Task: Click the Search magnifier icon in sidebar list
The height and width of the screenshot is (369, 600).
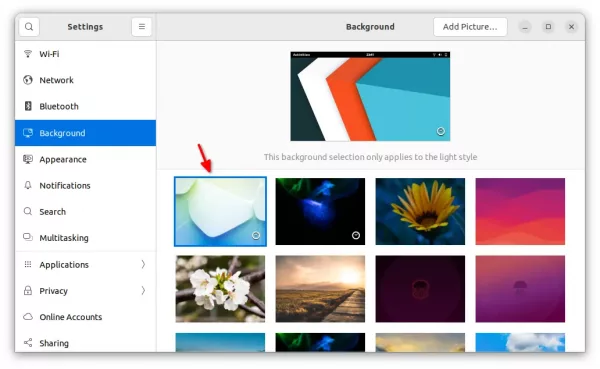Action: tap(28, 211)
